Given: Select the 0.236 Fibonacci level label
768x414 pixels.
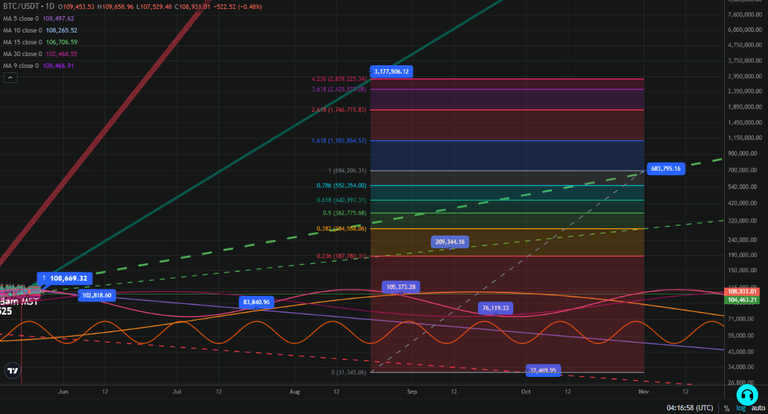Looking at the screenshot, I should tap(341, 256).
